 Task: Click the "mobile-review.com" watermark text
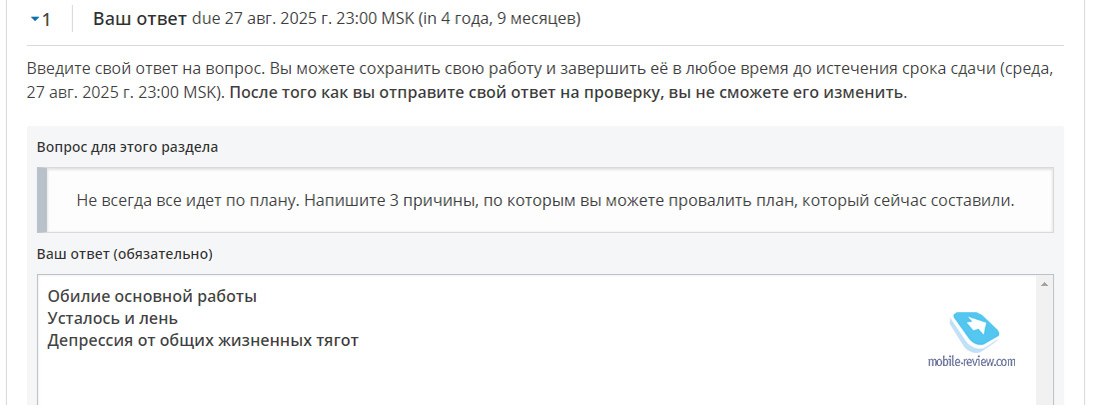pyautogui.click(x=972, y=361)
